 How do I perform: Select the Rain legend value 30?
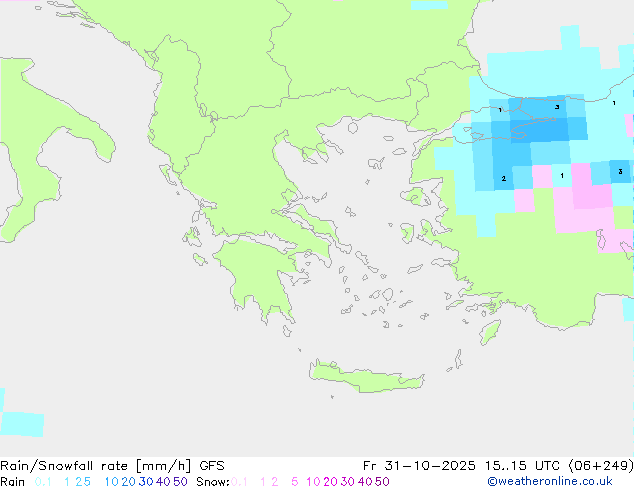(146, 482)
